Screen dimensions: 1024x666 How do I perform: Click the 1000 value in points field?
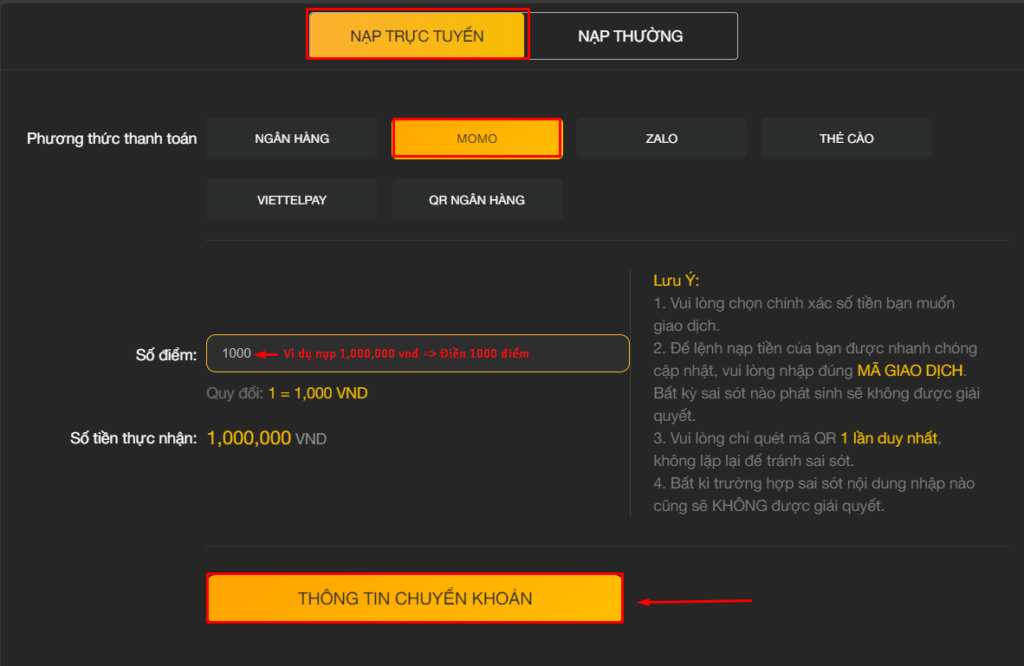[237, 354]
